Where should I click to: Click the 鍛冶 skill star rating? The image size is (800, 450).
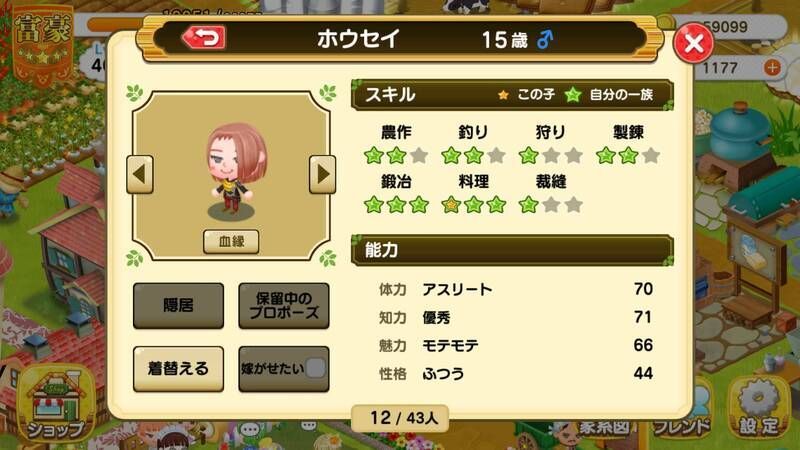[396, 205]
